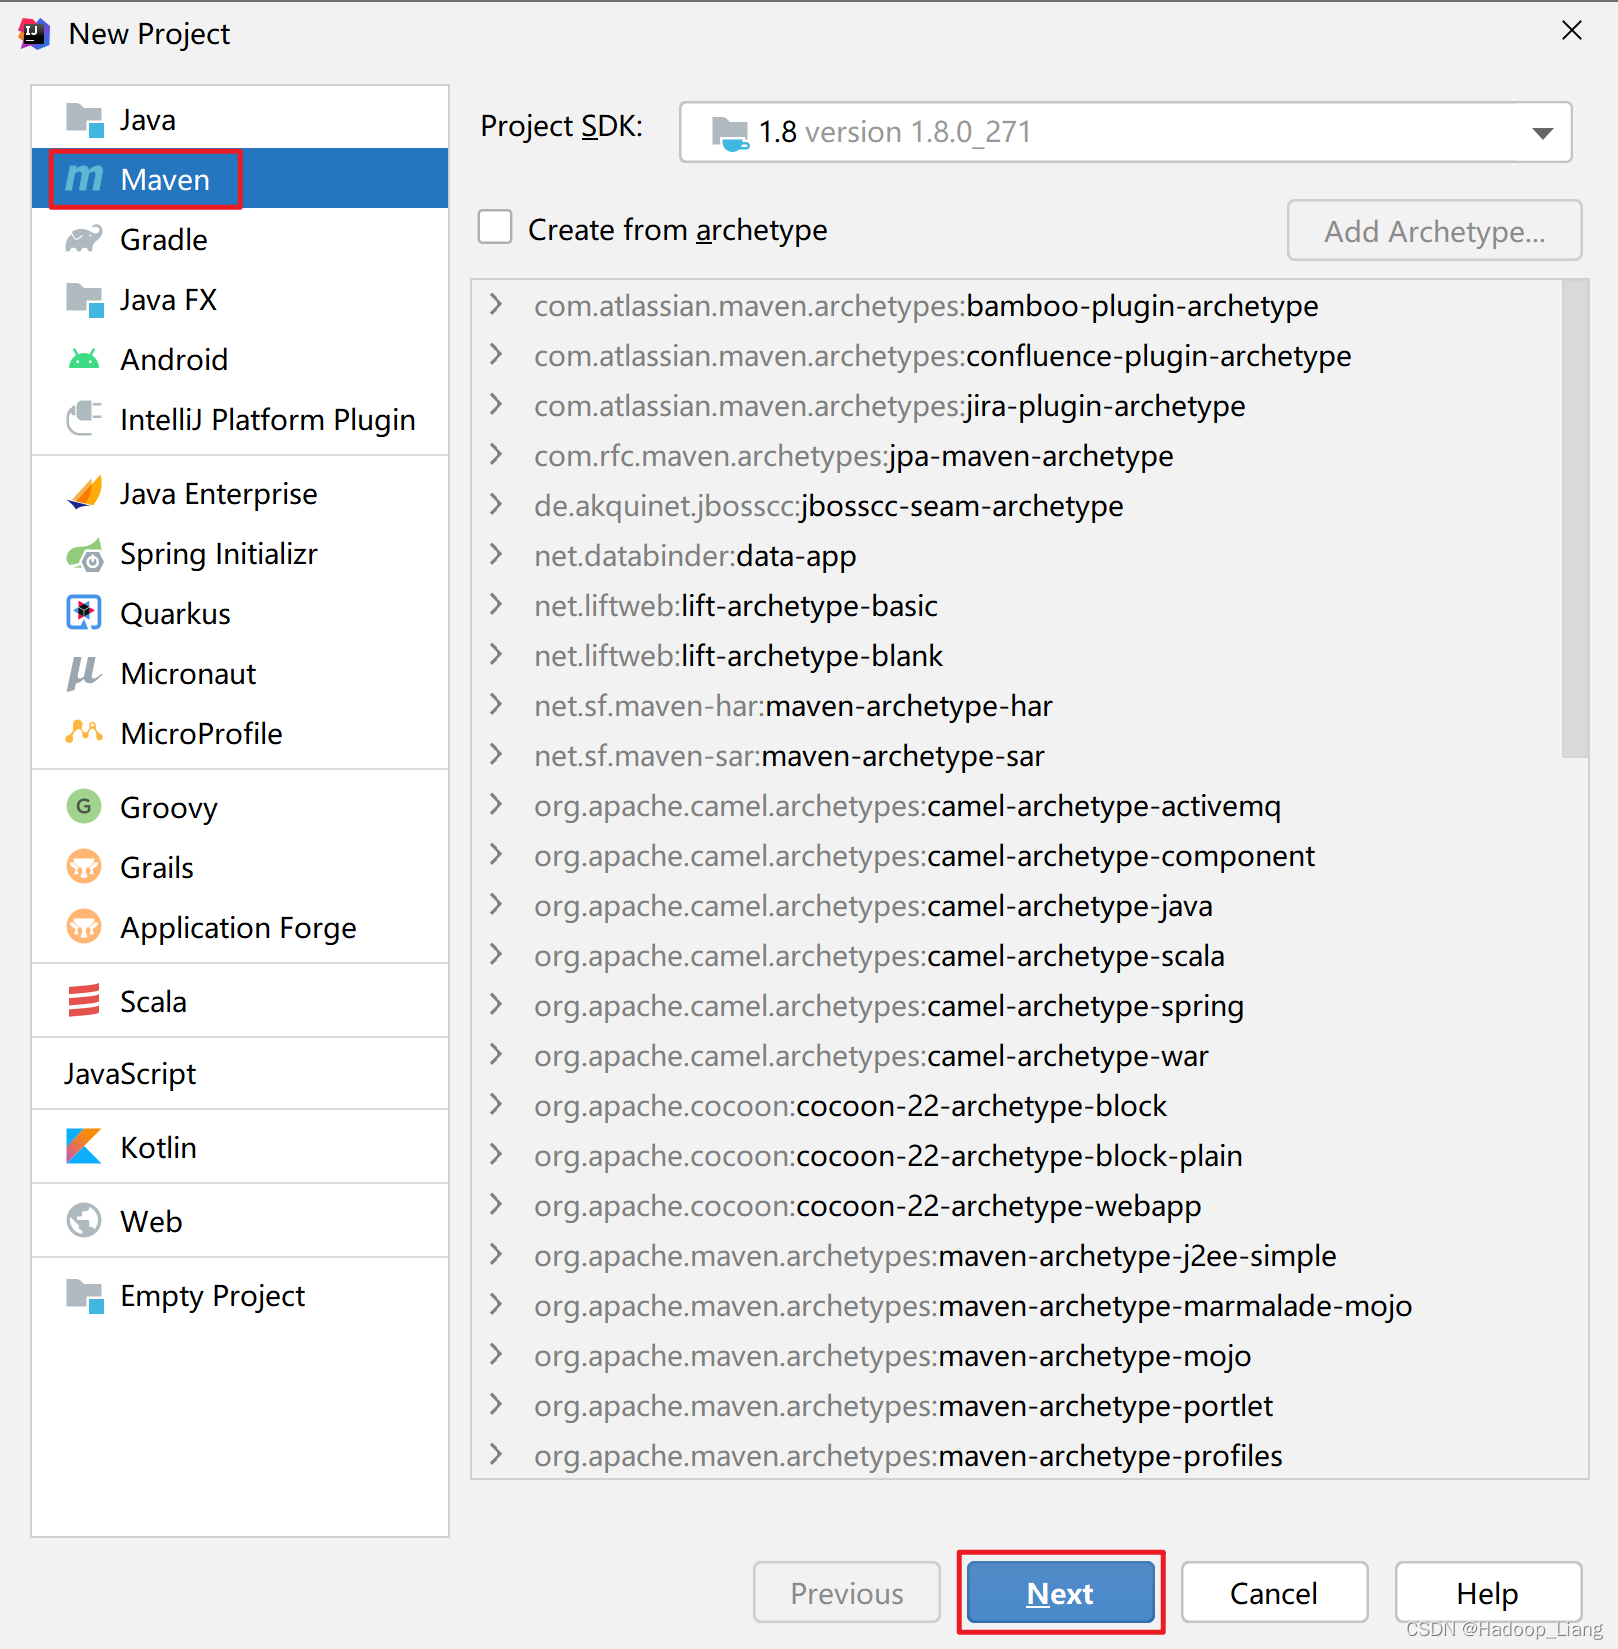Click the Kotlin icon

coord(84,1146)
